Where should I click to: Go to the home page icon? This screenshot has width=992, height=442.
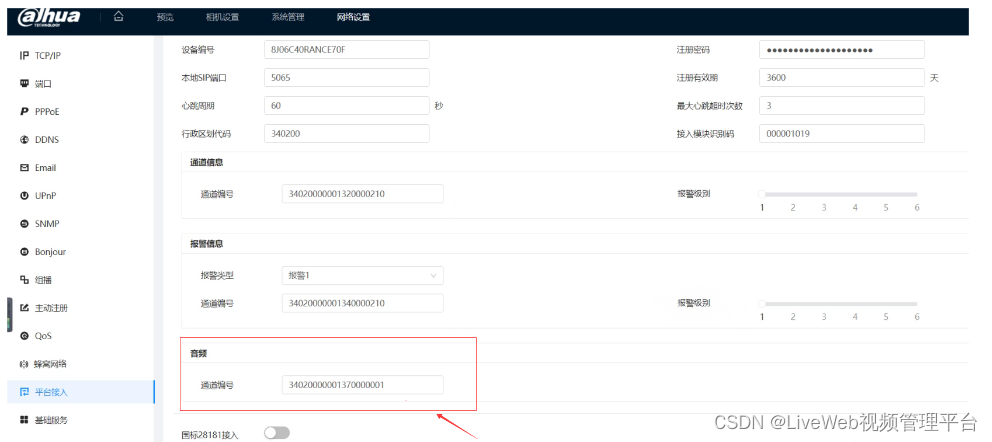[118, 17]
